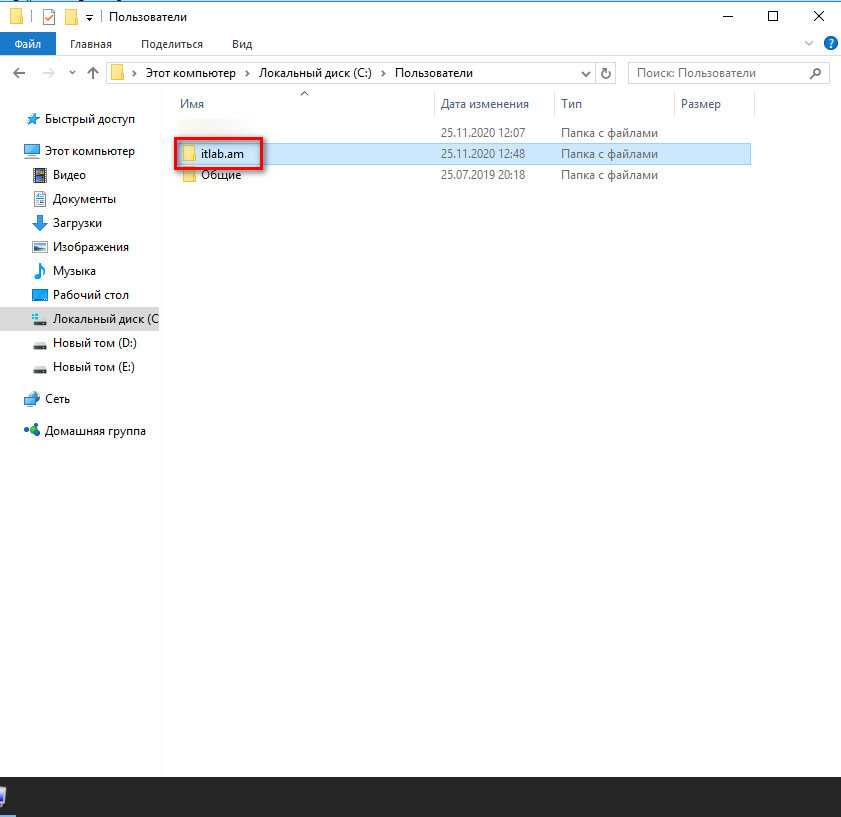Open the quick access toolbar customize arrow
Screen dimensions: 841x817
click(x=89, y=18)
